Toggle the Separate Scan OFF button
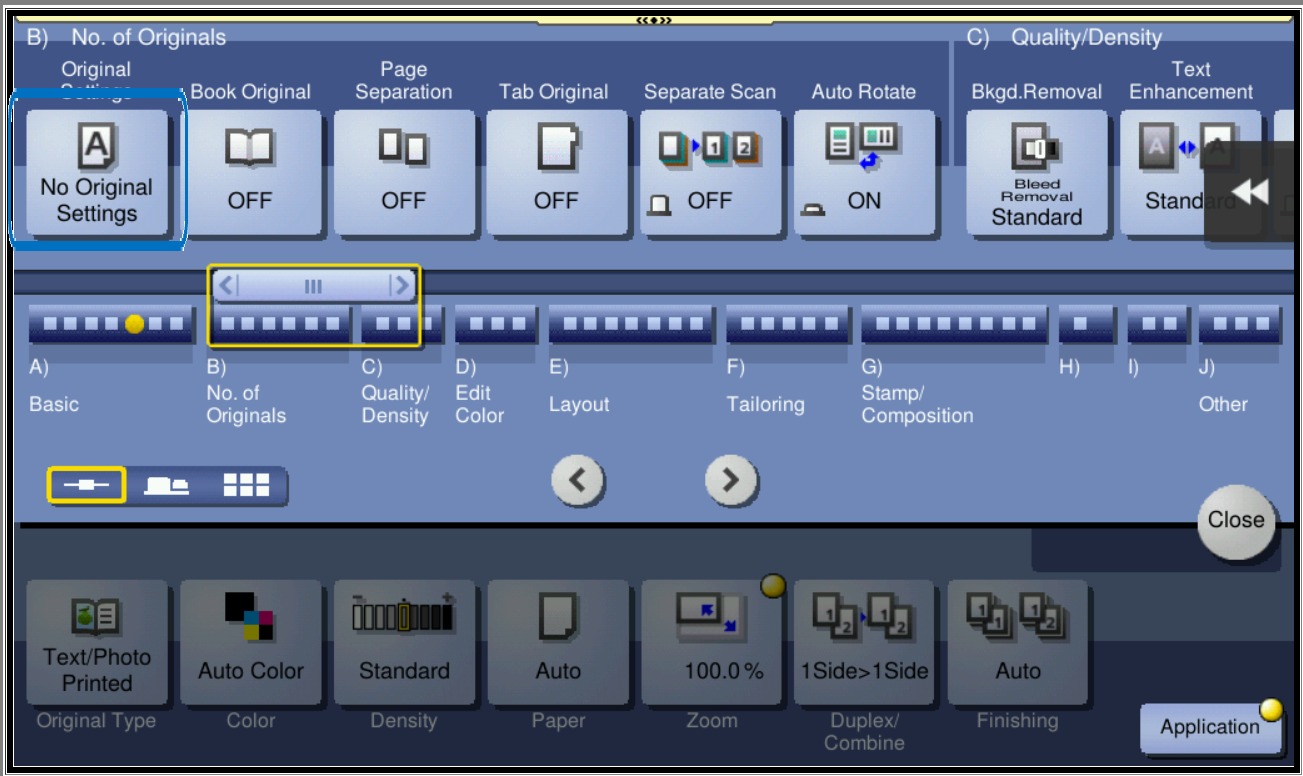 click(x=710, y=172)
